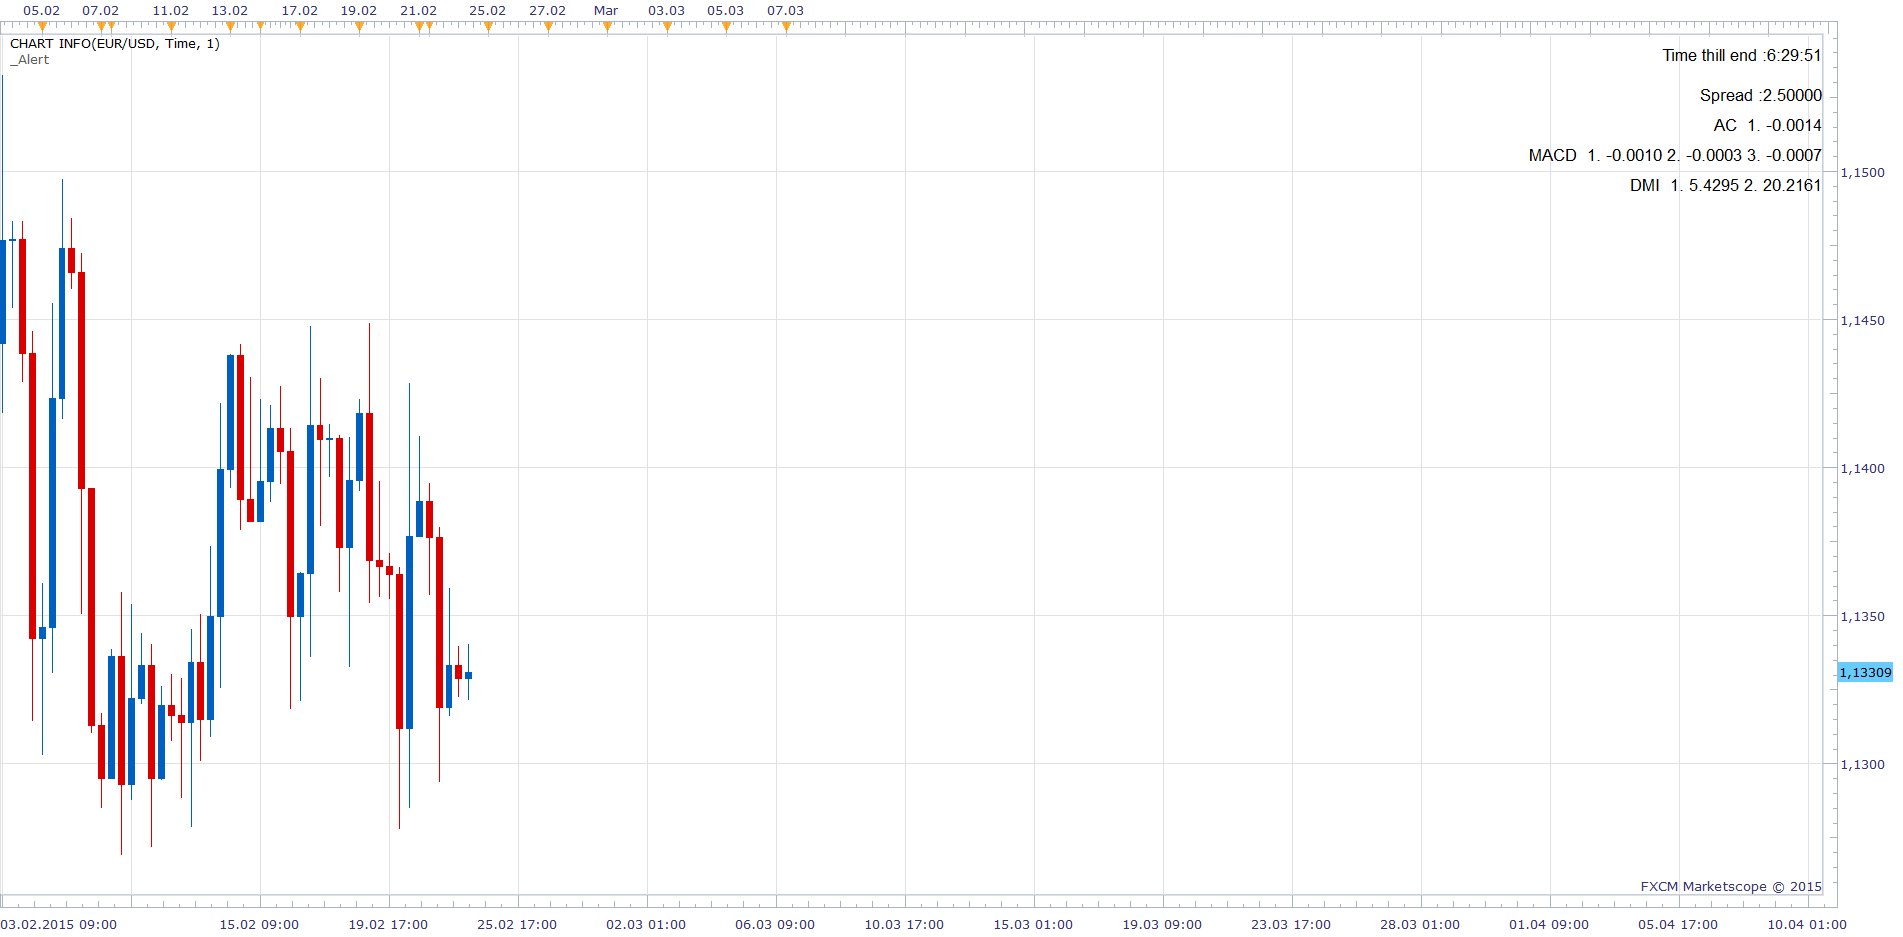Select the orange marker under 07.03

786,27
